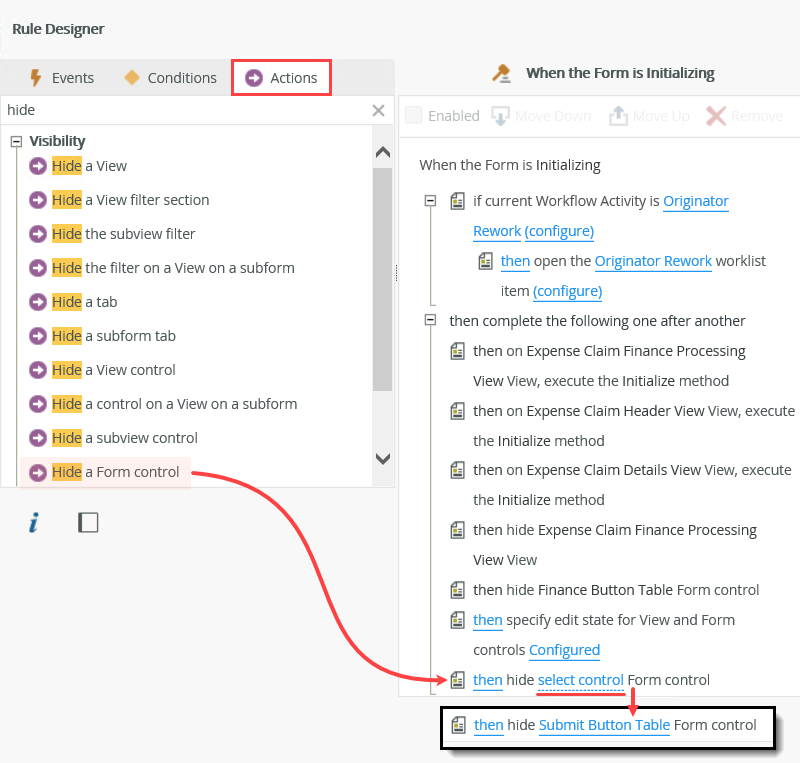Click the Conditions tab diamond icon

pos(131,77)
